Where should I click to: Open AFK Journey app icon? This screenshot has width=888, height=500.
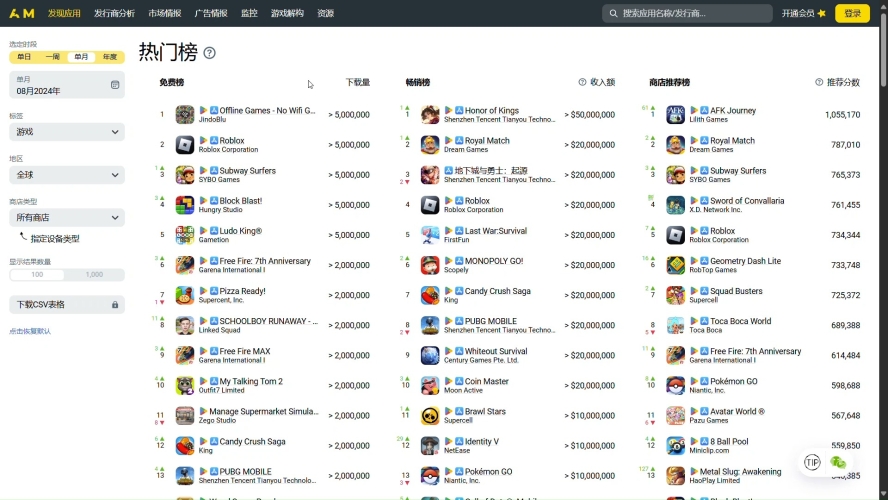[675, 114]
